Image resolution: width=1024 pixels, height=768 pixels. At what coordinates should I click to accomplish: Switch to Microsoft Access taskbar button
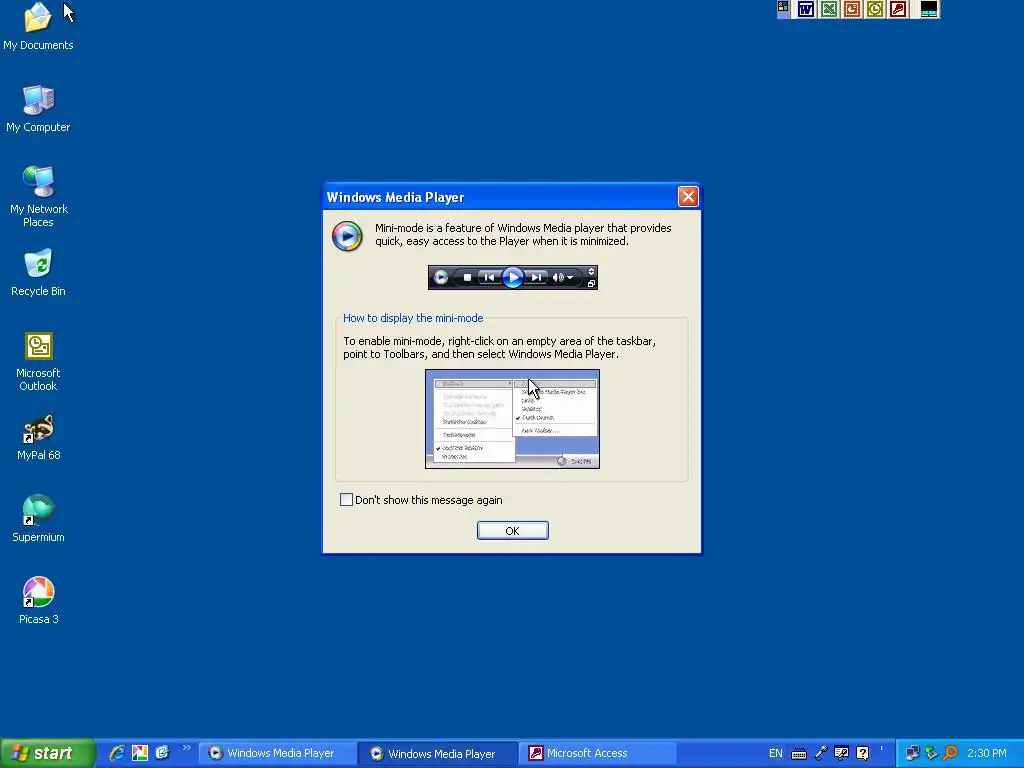[x=600, y=754]
